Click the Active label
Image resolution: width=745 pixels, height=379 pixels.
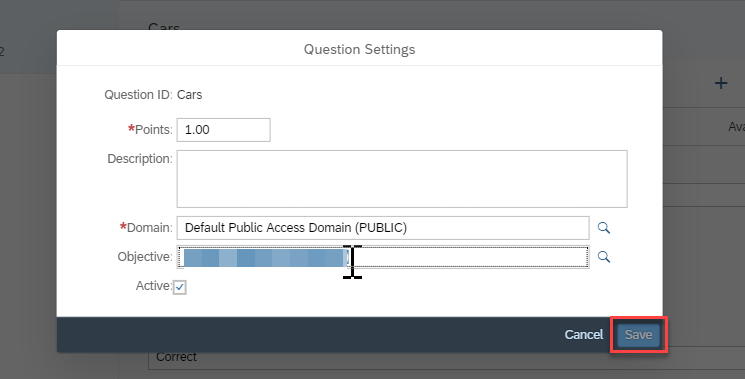(x=153, y=286)
